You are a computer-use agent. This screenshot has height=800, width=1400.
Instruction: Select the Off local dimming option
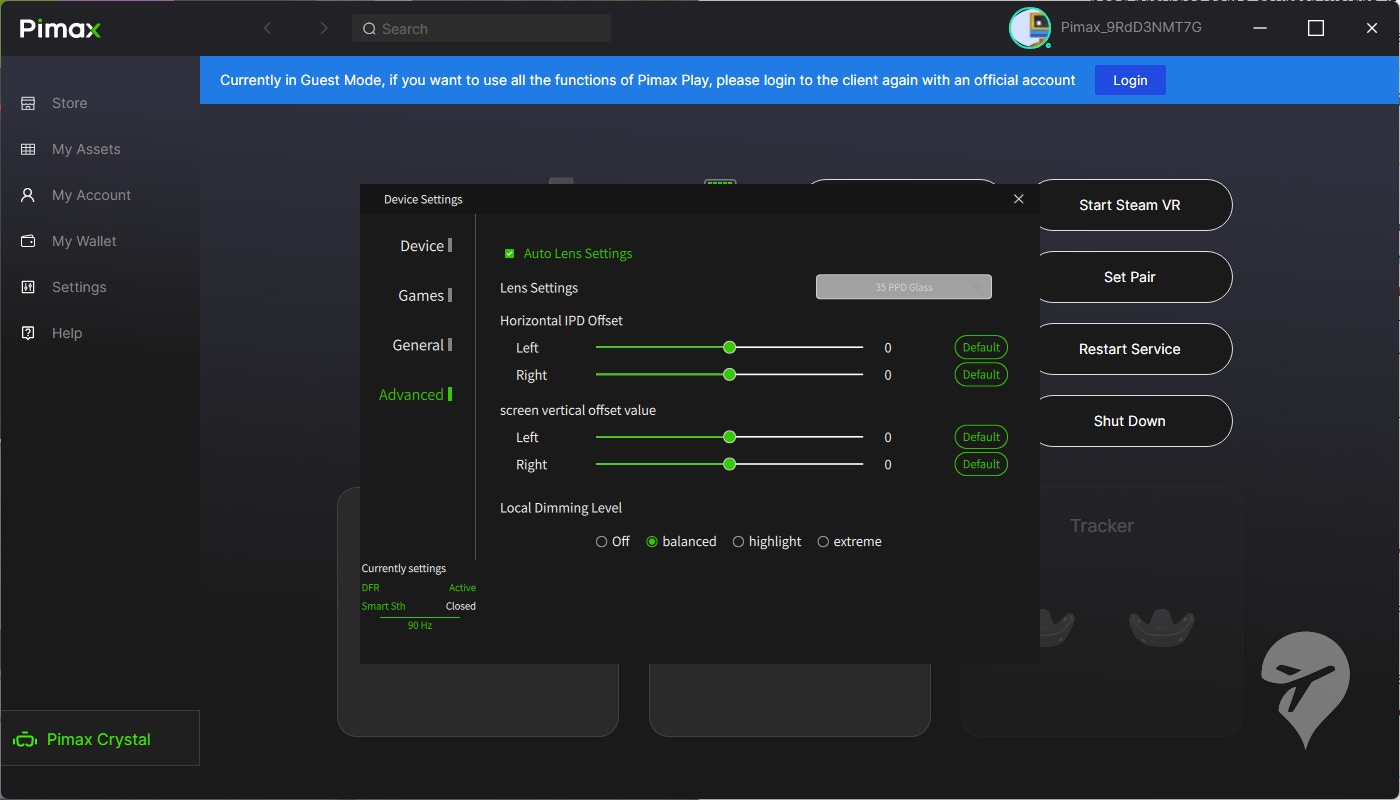coord(601,542)
